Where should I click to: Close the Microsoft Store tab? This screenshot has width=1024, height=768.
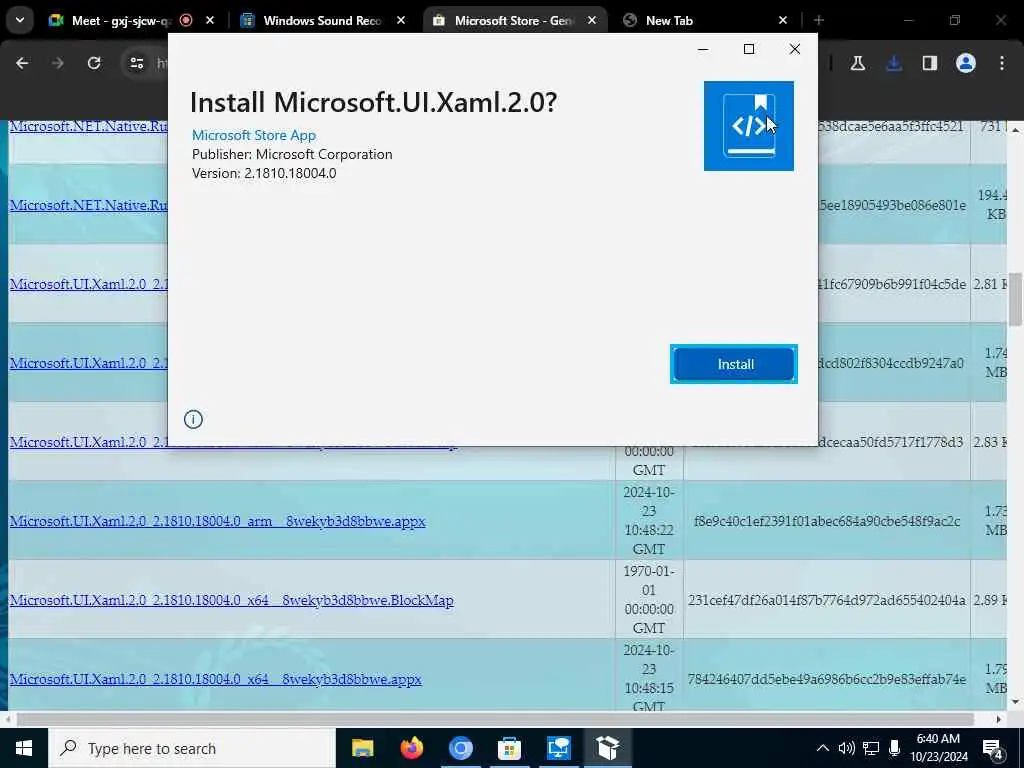[592, 20]
